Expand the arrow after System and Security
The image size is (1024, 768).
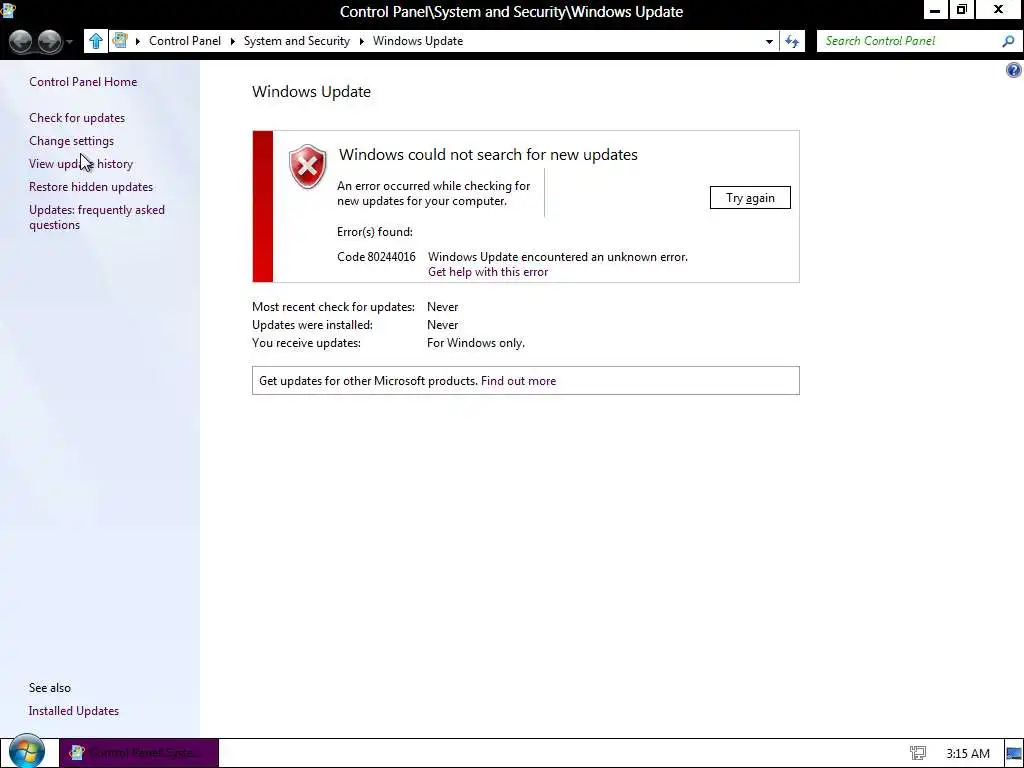click(362, 41)
